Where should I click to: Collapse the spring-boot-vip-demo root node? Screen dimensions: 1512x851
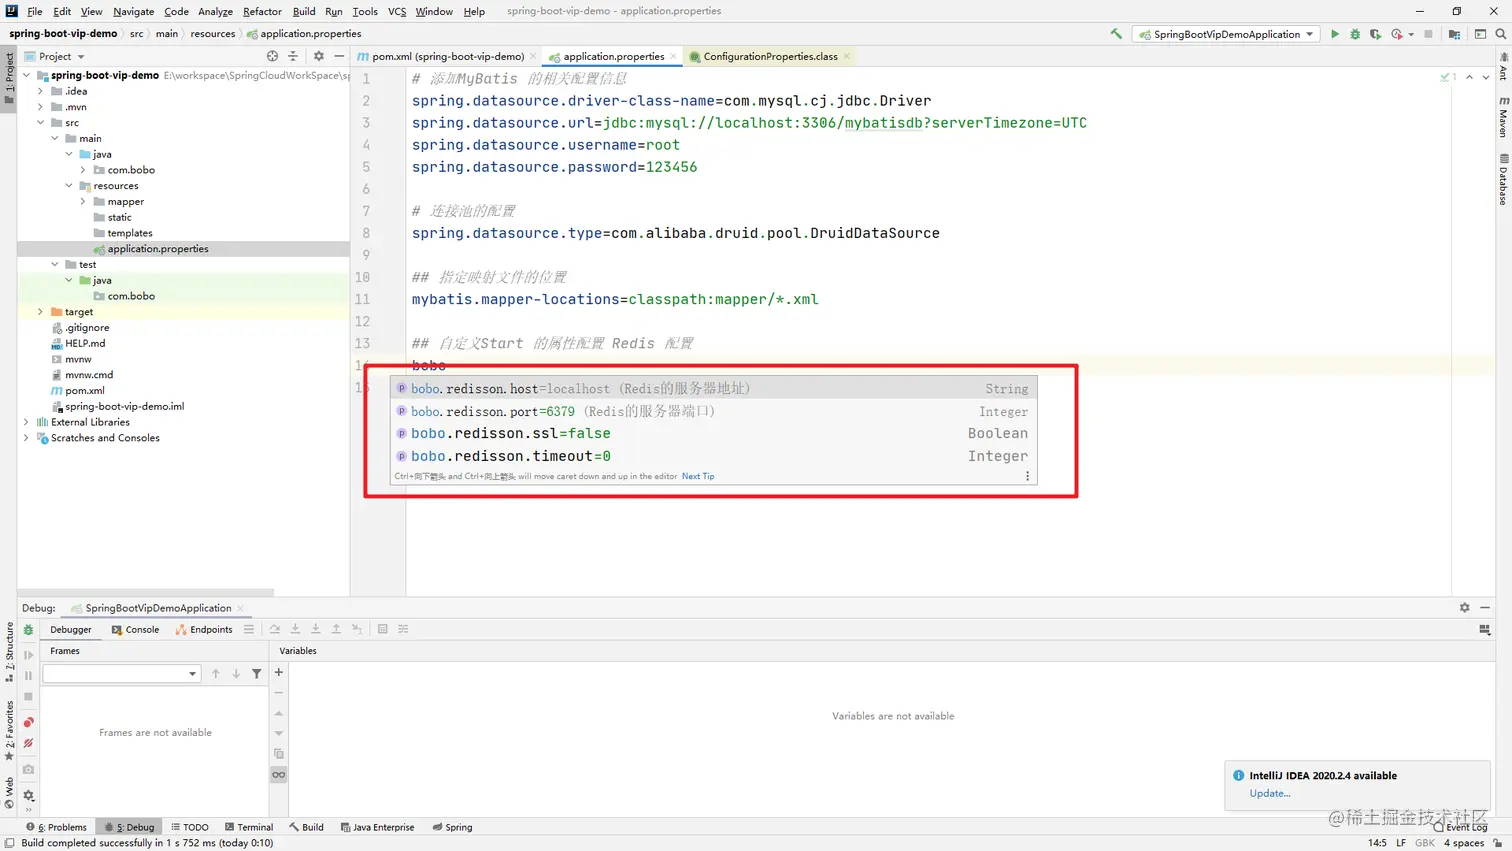coord(27,75)
